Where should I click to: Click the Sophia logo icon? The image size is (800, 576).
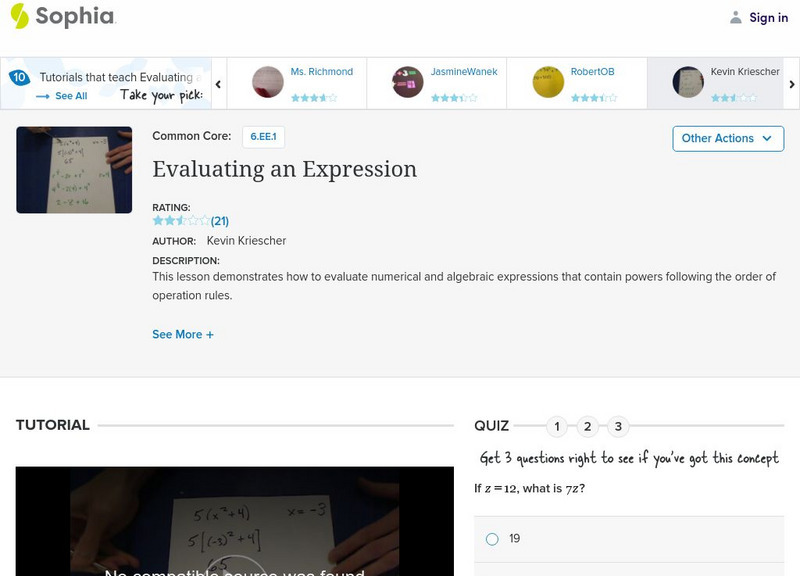pos(20,16)
